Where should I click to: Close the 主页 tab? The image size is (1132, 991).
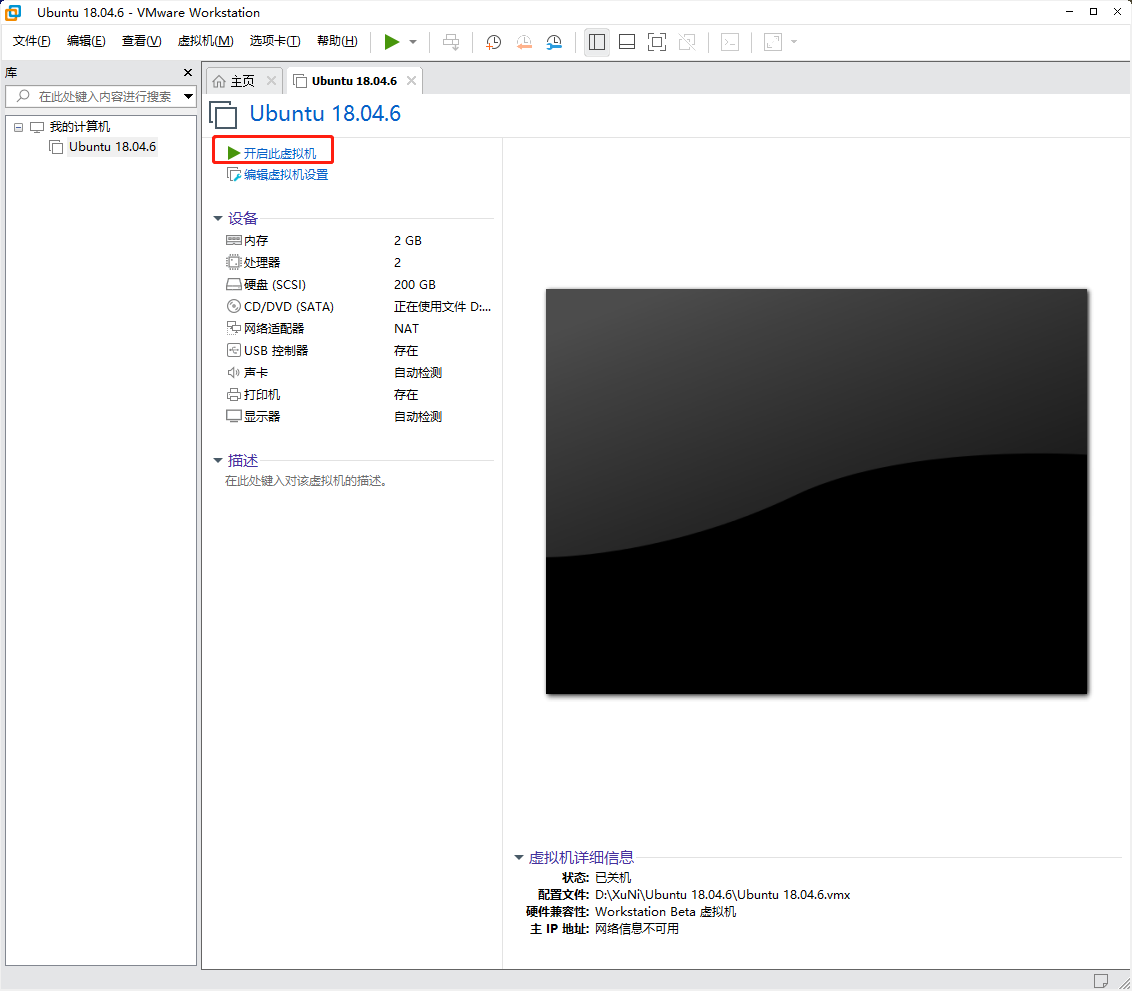pos(271,81)
